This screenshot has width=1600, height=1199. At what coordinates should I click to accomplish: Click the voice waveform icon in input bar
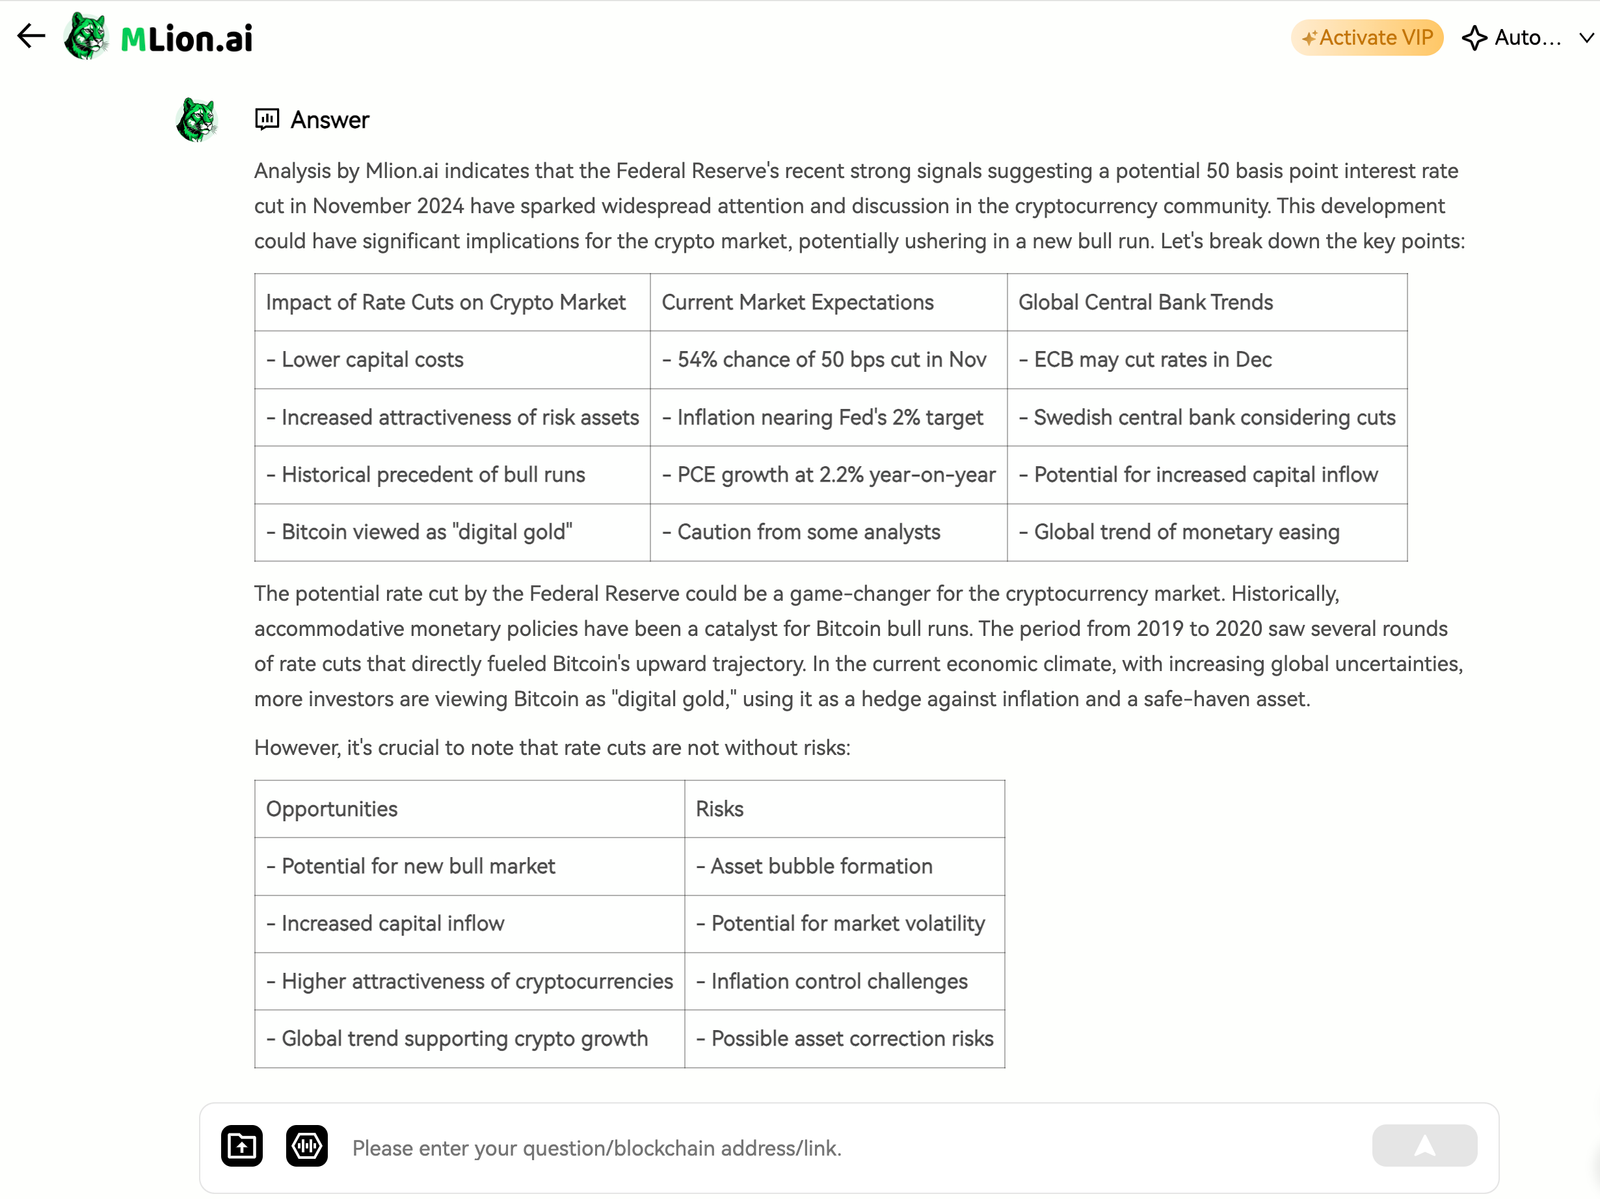point(307,1146)
